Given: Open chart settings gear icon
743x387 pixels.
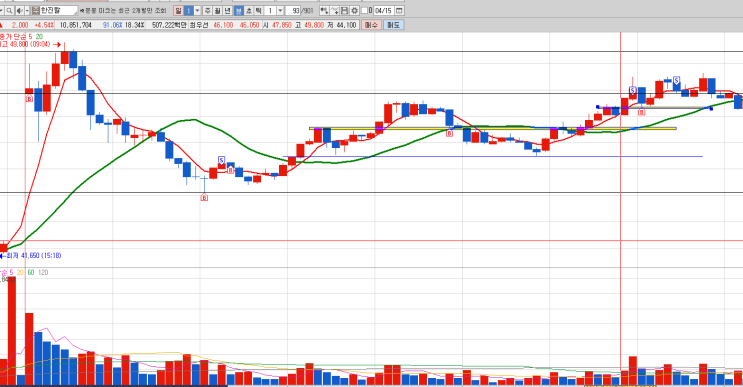Looking at the screenshot, I should click(354, 10).
